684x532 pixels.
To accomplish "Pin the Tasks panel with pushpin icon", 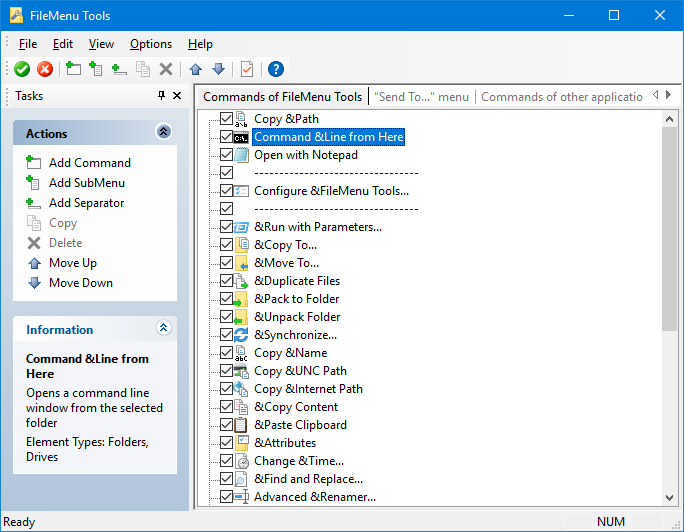I will tap(161, 95).
